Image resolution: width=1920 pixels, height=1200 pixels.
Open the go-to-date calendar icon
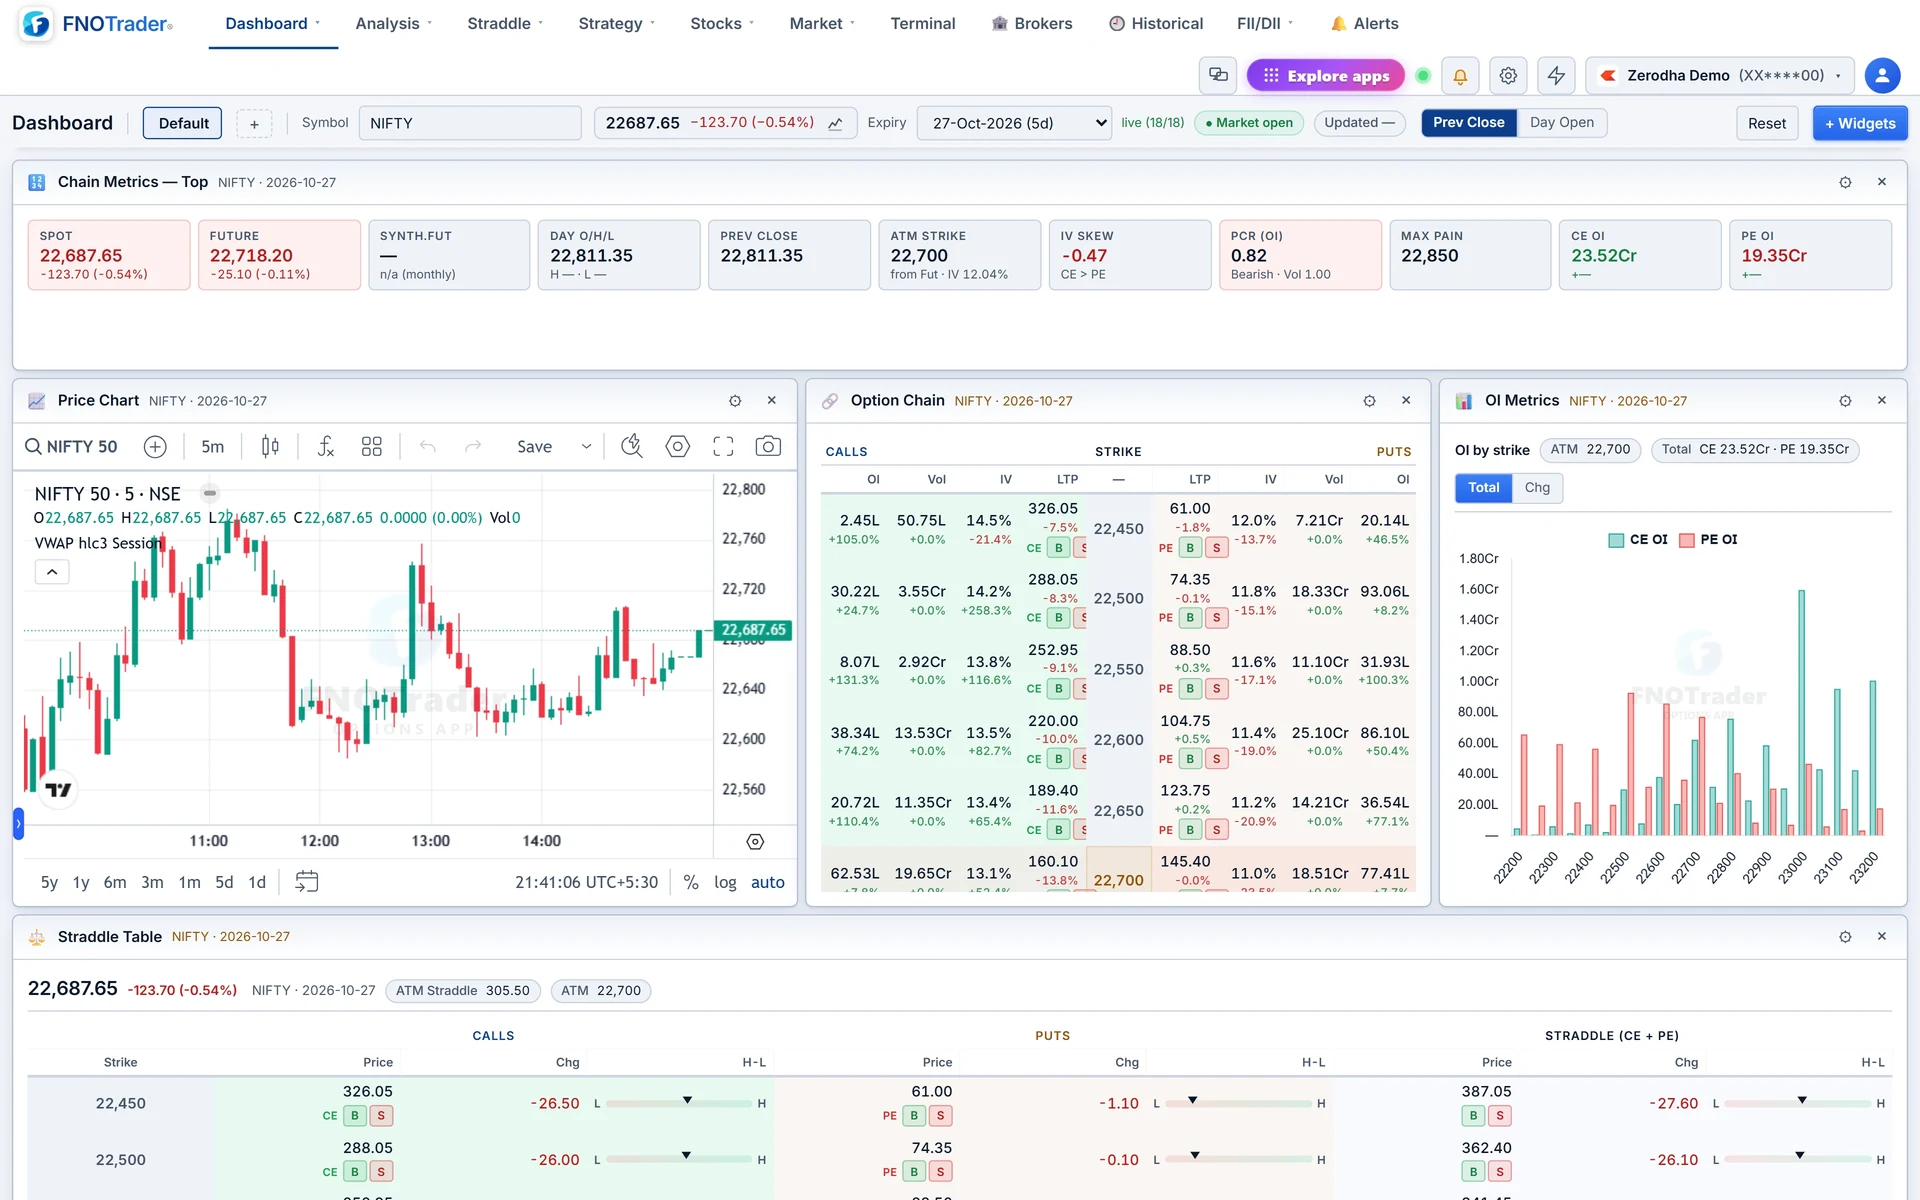(307, 882)
